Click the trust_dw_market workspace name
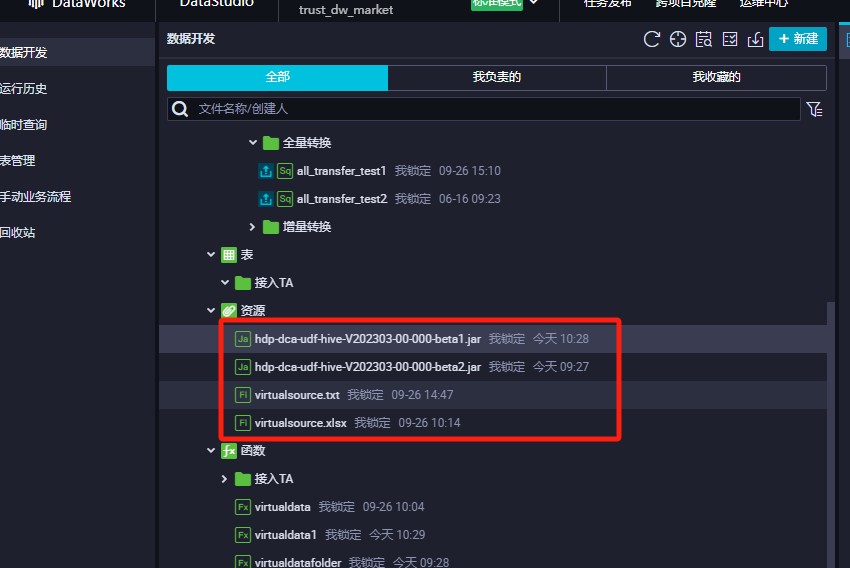Image resolution: width=850 pixels, height=568 pixels. coord(346,9)
